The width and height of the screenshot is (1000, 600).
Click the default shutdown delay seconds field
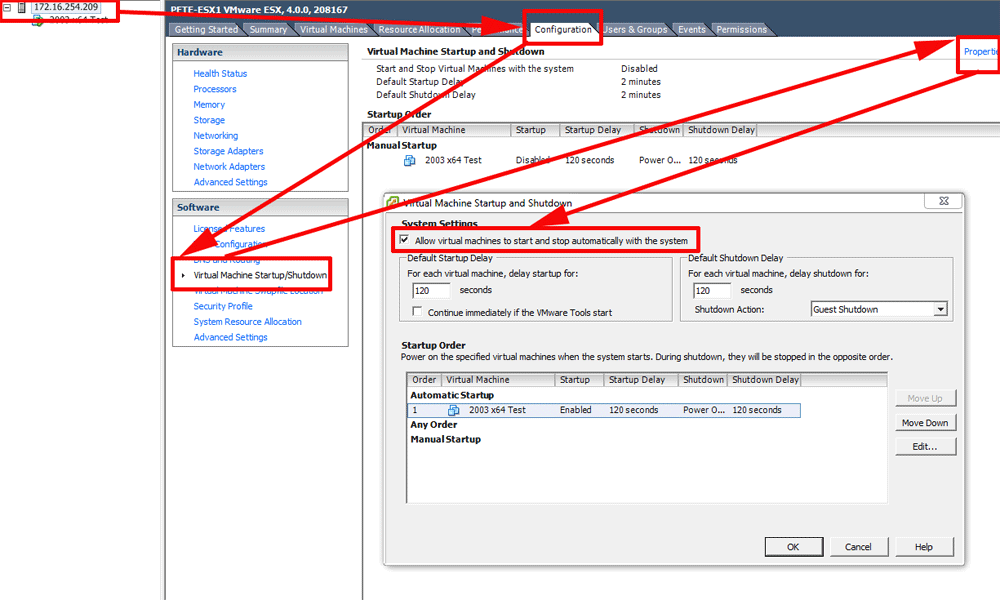coord(712,291)
